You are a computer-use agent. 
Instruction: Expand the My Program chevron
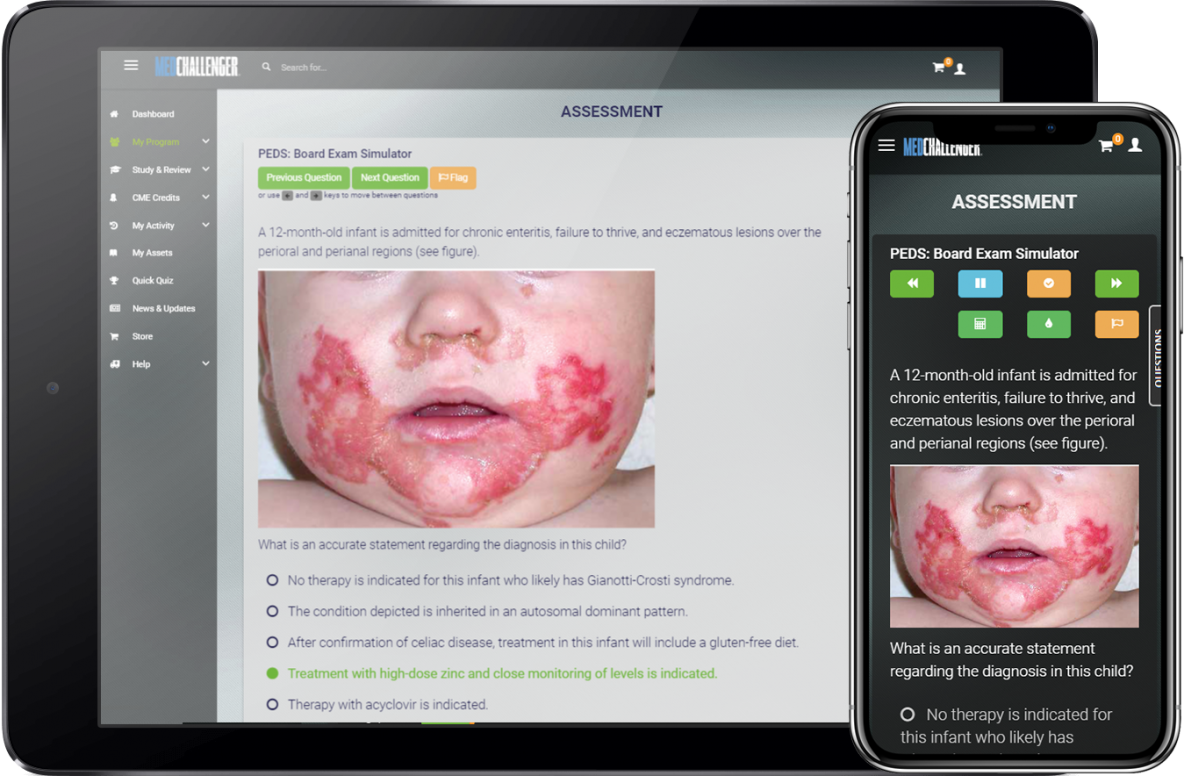tap(205, 141)
